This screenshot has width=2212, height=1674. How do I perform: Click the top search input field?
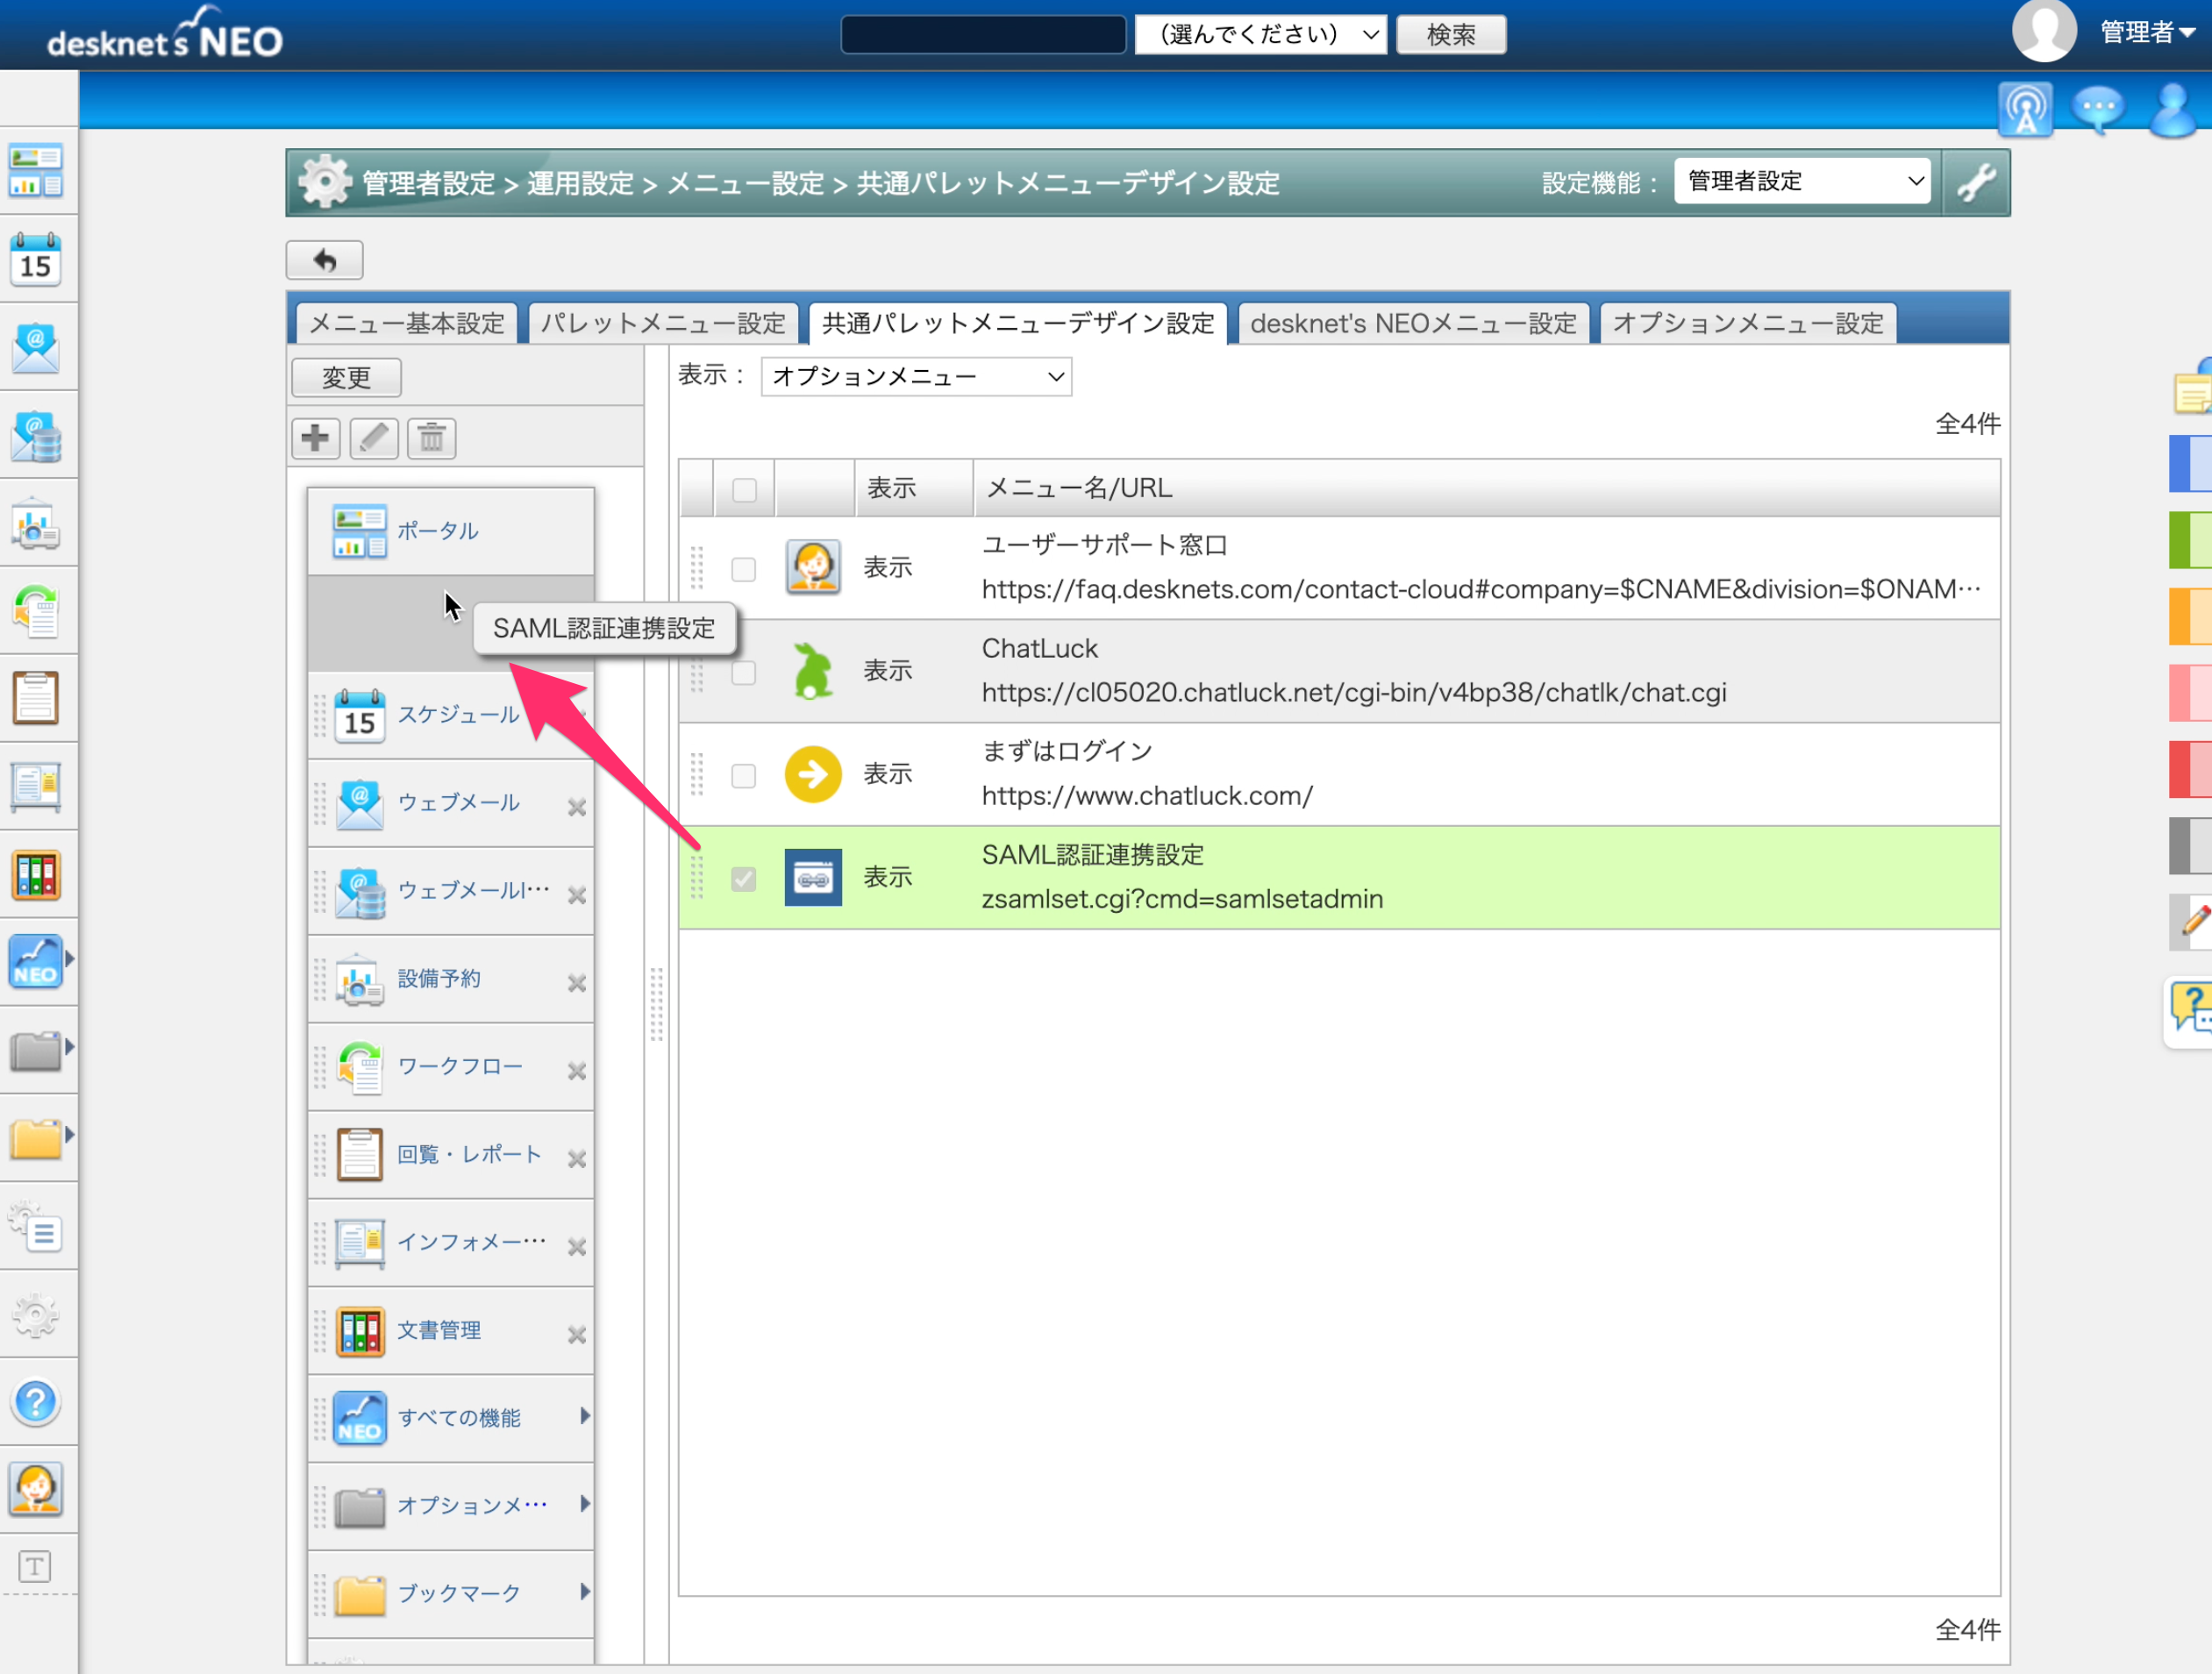pyautogui.click(x=983, y=34)
